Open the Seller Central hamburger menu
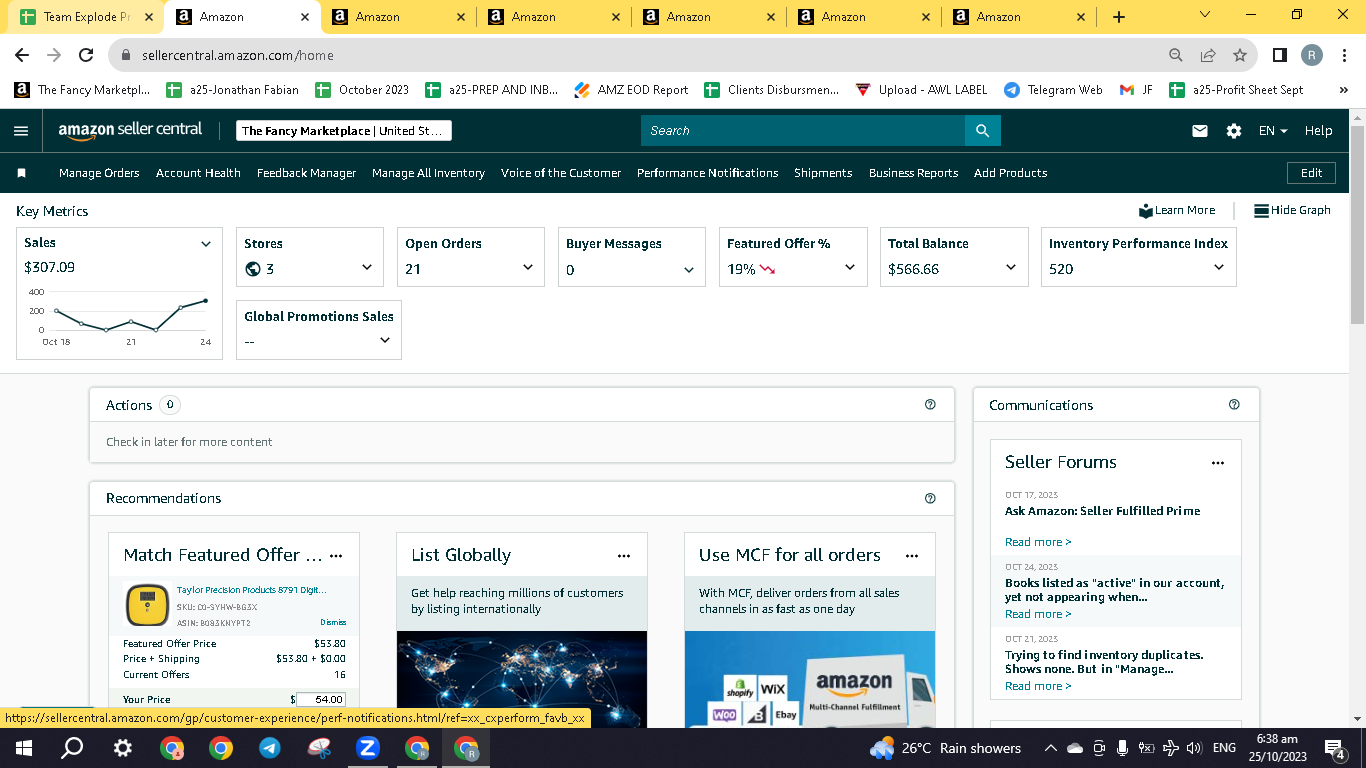Viewport: 1366px width, 768px height. click(x=21, y=131)
